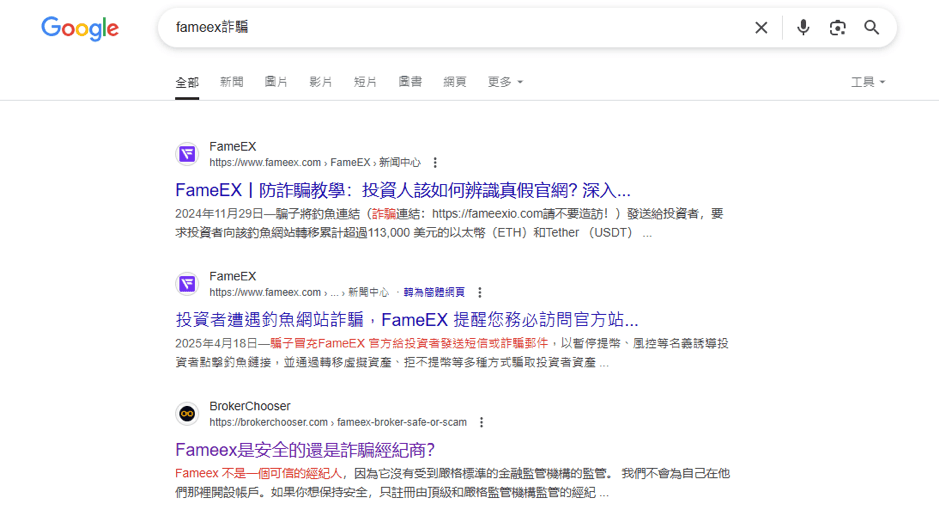The width and height of the screenshot is (939, 522).
Task: Click the FameEX site name of the first result
Action: tap(232, 147)
